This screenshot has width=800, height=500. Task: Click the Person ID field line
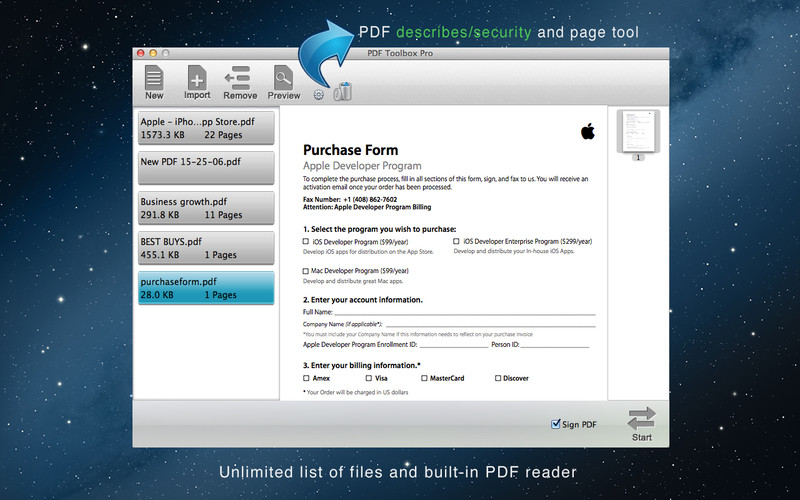tap(555, 346)
